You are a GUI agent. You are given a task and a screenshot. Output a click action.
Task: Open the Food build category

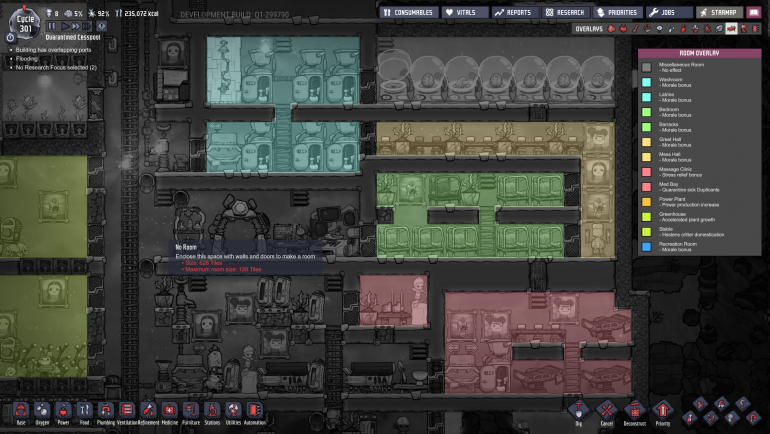tap(84, 410)
